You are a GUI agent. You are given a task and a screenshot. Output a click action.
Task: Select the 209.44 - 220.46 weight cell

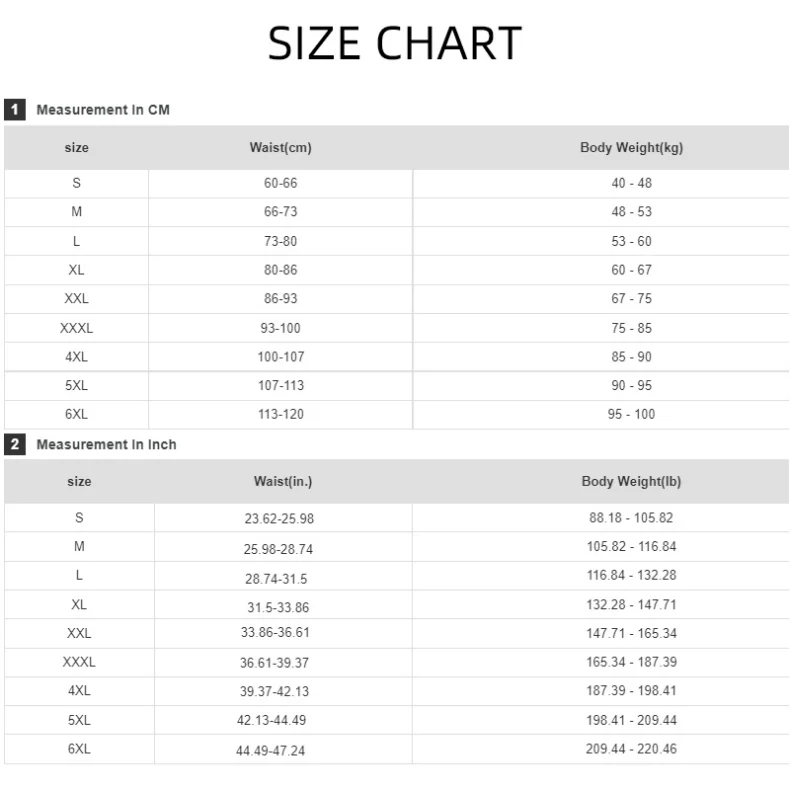point(631,748)
